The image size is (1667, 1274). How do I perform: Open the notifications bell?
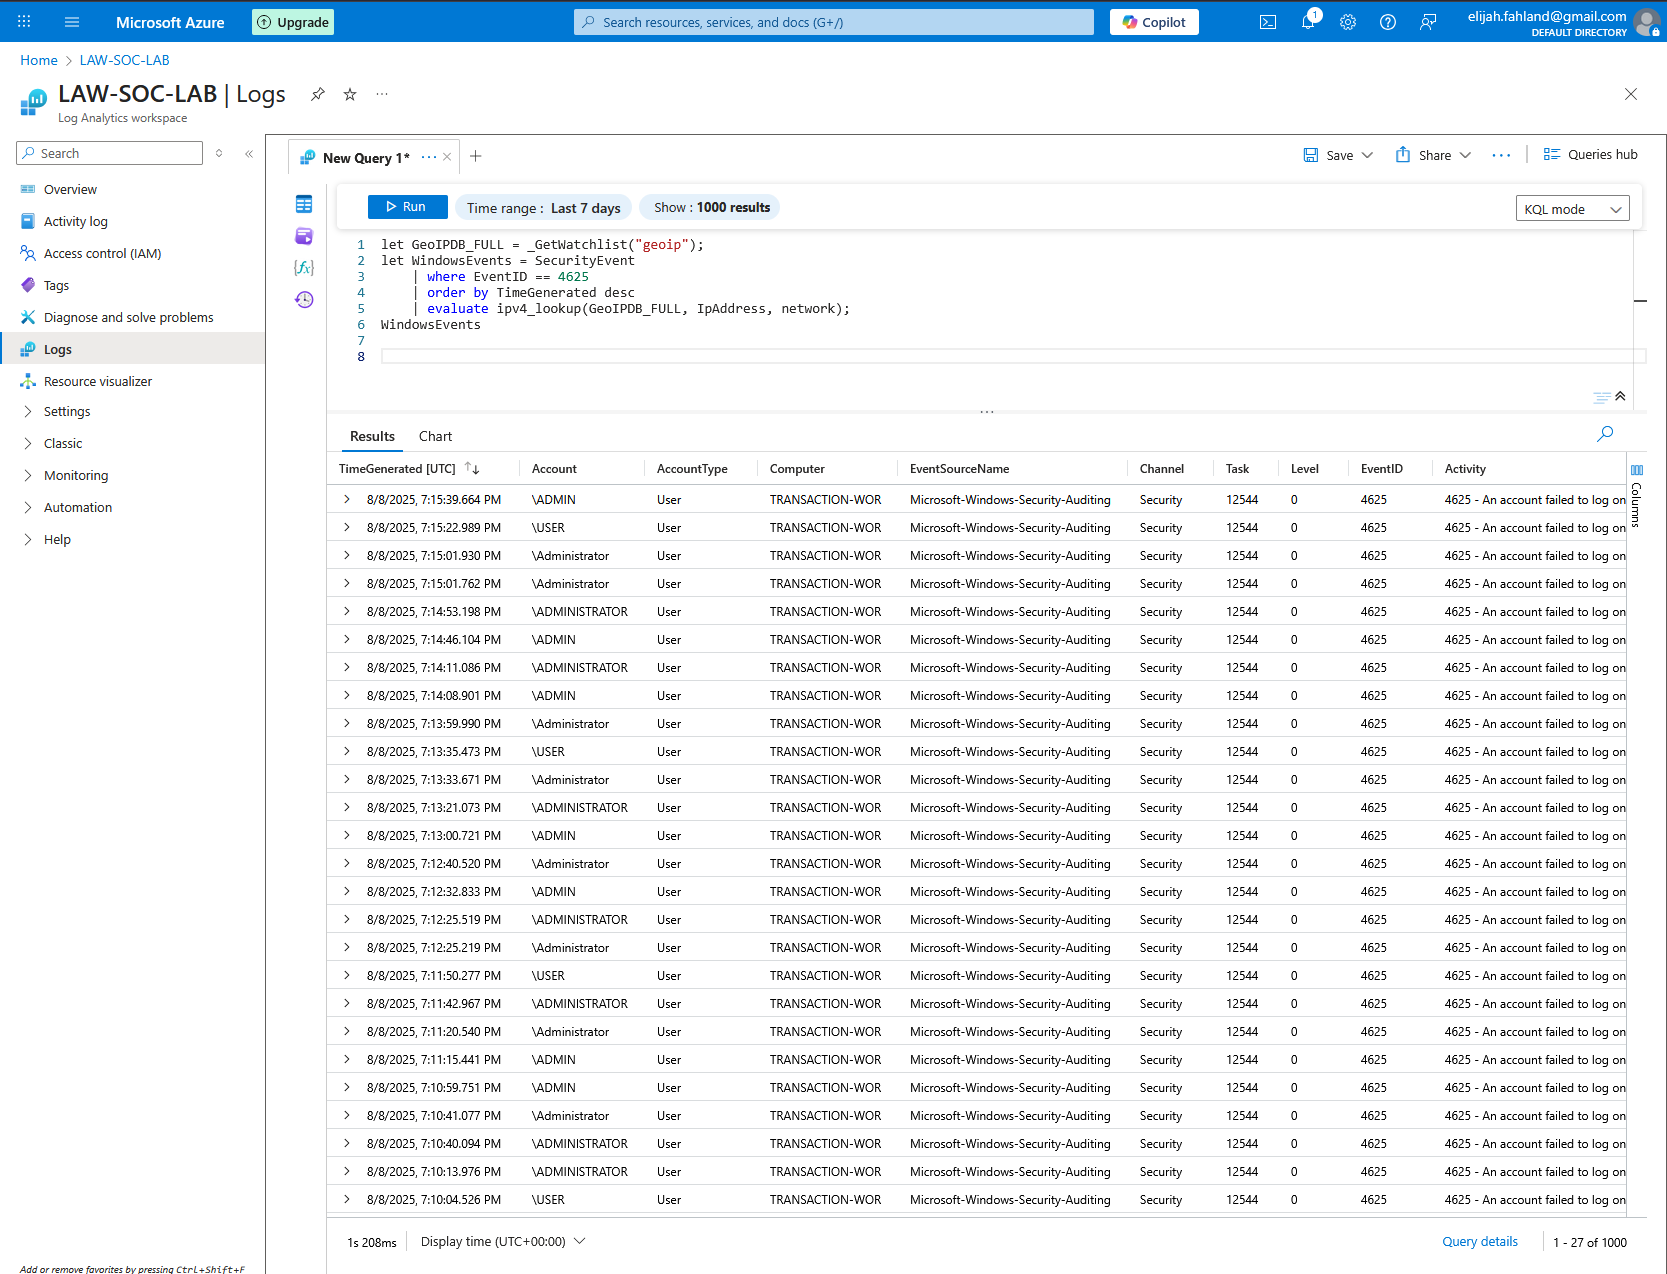pyautogui.click(x=1308, y=22)
